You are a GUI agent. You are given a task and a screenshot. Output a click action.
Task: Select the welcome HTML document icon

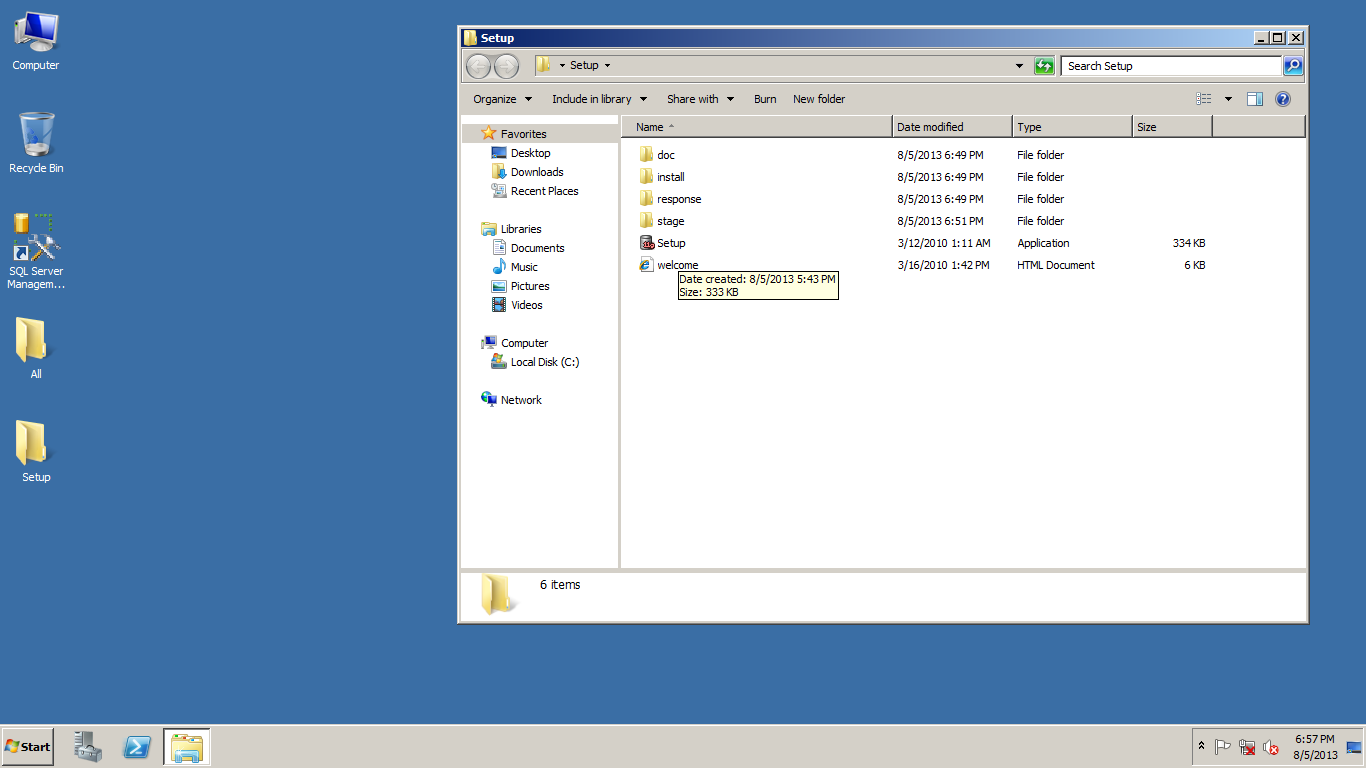pos(647,265)
